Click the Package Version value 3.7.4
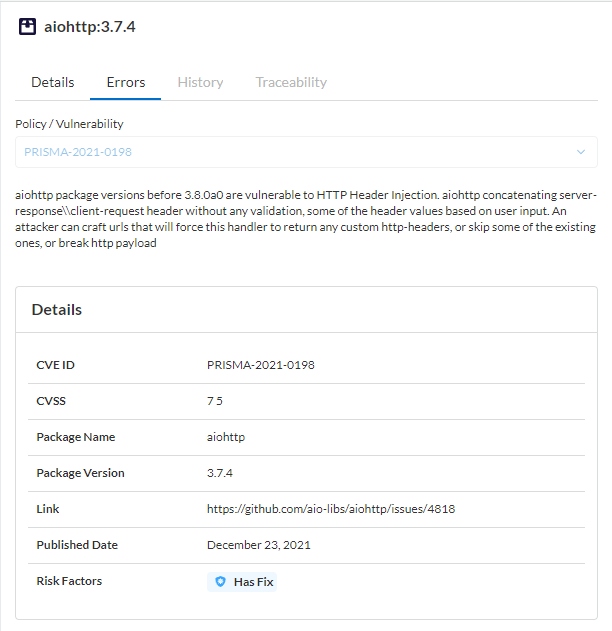 pyautogui.click(x=219, y=473)
